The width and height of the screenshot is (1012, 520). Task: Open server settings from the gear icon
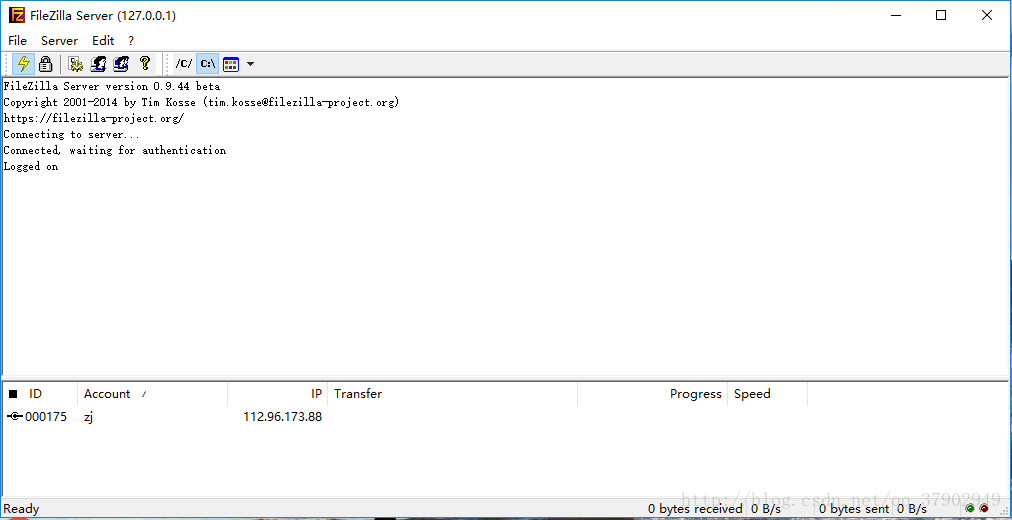pyautogui.click(x=76, y=64)
